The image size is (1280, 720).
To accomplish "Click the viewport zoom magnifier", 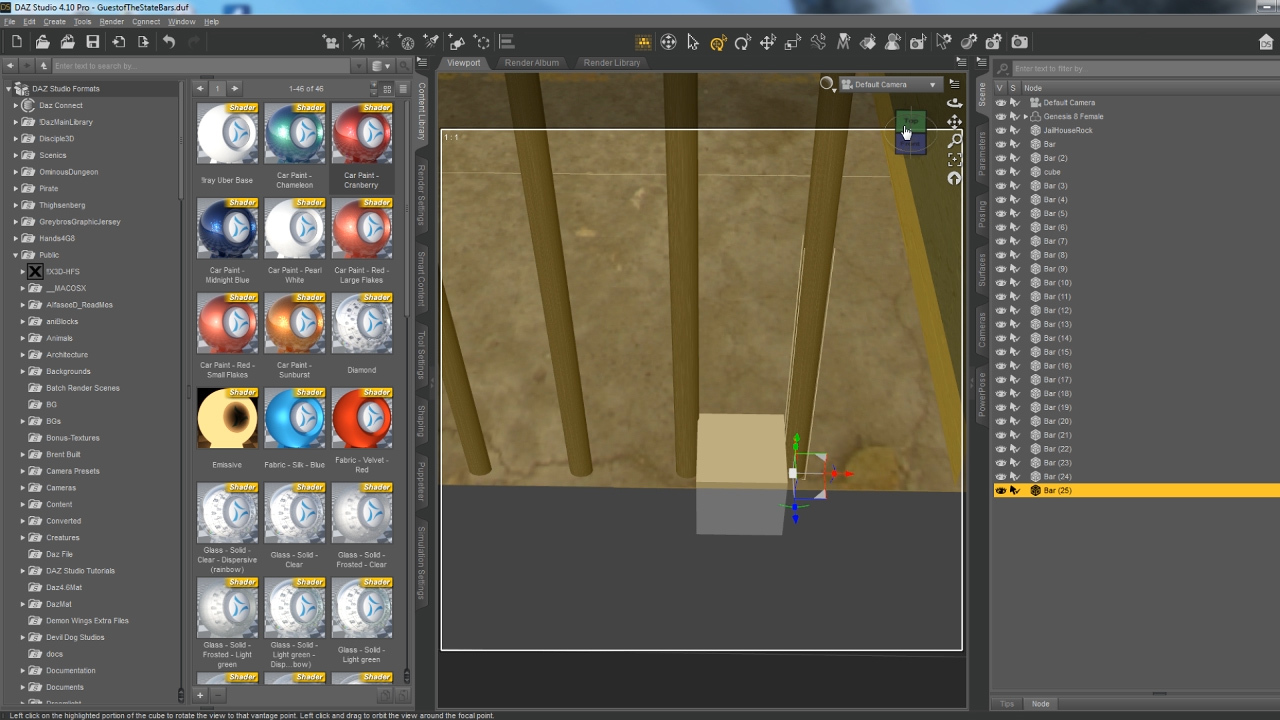I will pos(954,140).
